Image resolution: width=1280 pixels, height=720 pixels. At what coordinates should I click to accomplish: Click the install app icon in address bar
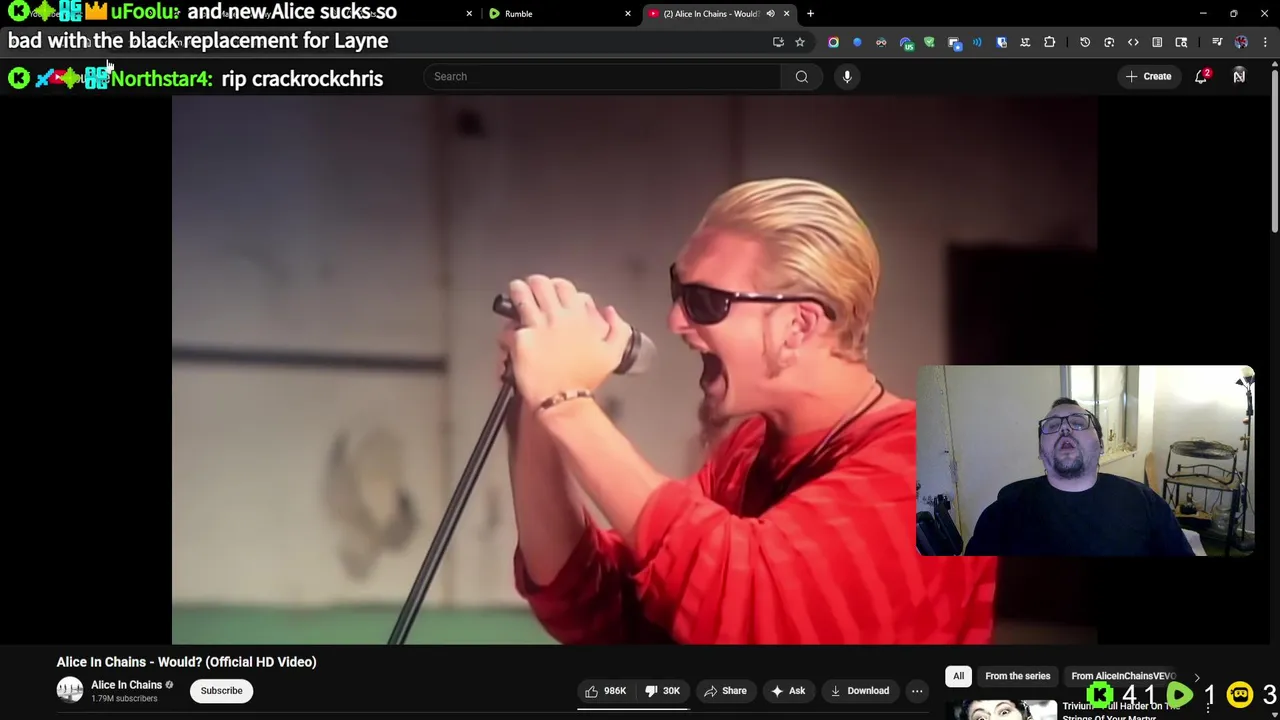777,42
